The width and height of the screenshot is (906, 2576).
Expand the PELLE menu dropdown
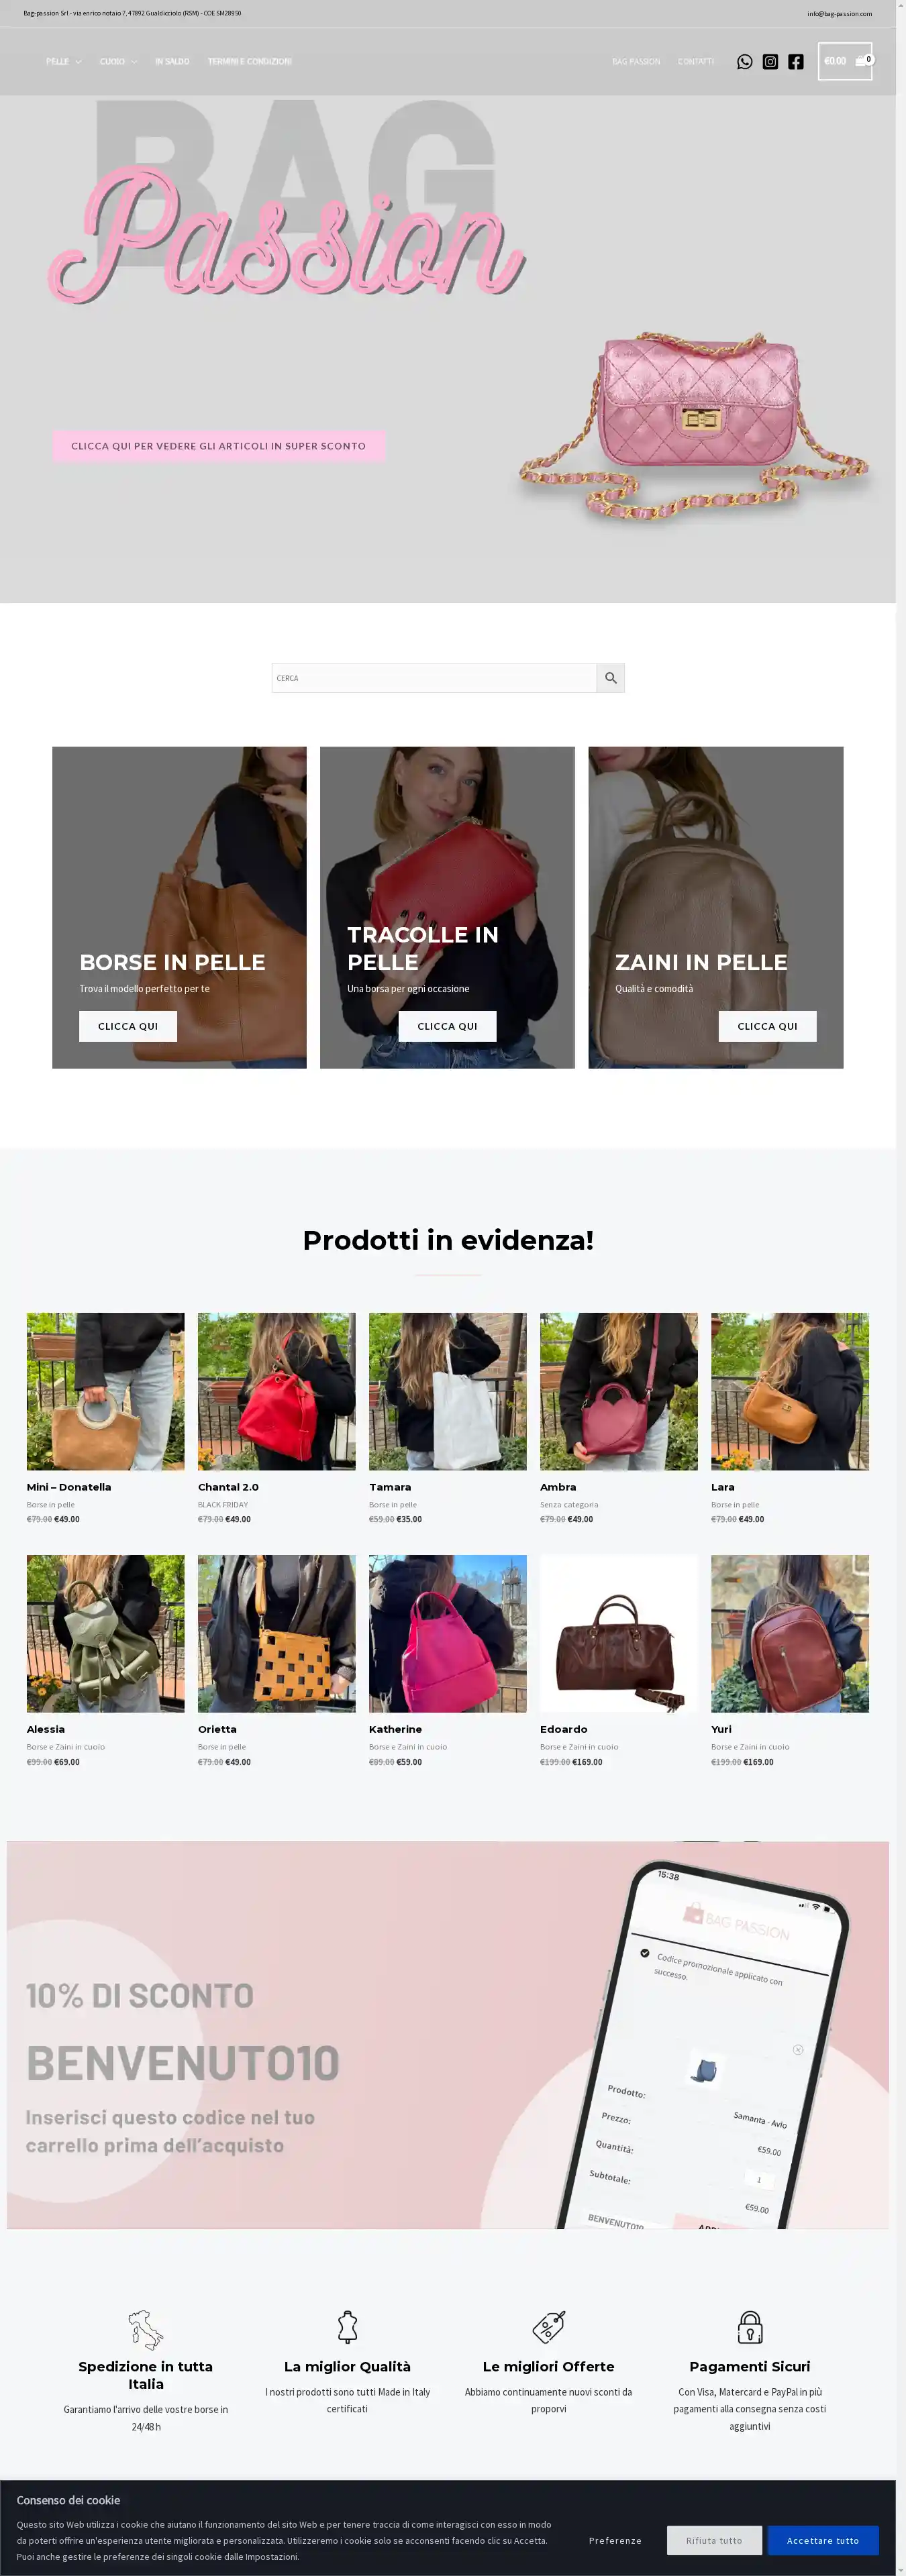click(x=64, y=62)
